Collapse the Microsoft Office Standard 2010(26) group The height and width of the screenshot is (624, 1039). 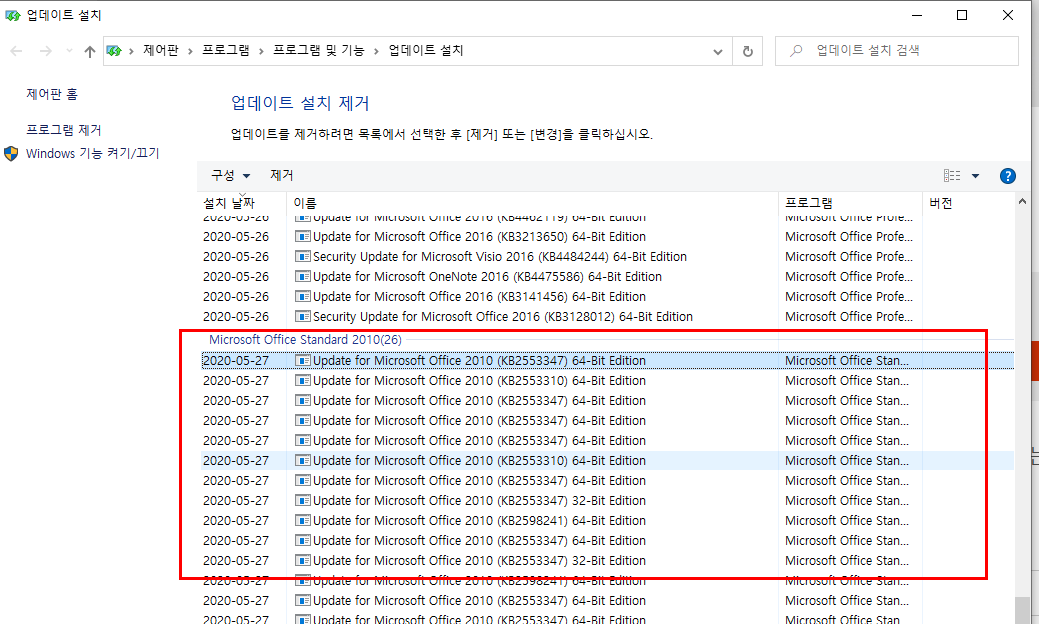305,340
